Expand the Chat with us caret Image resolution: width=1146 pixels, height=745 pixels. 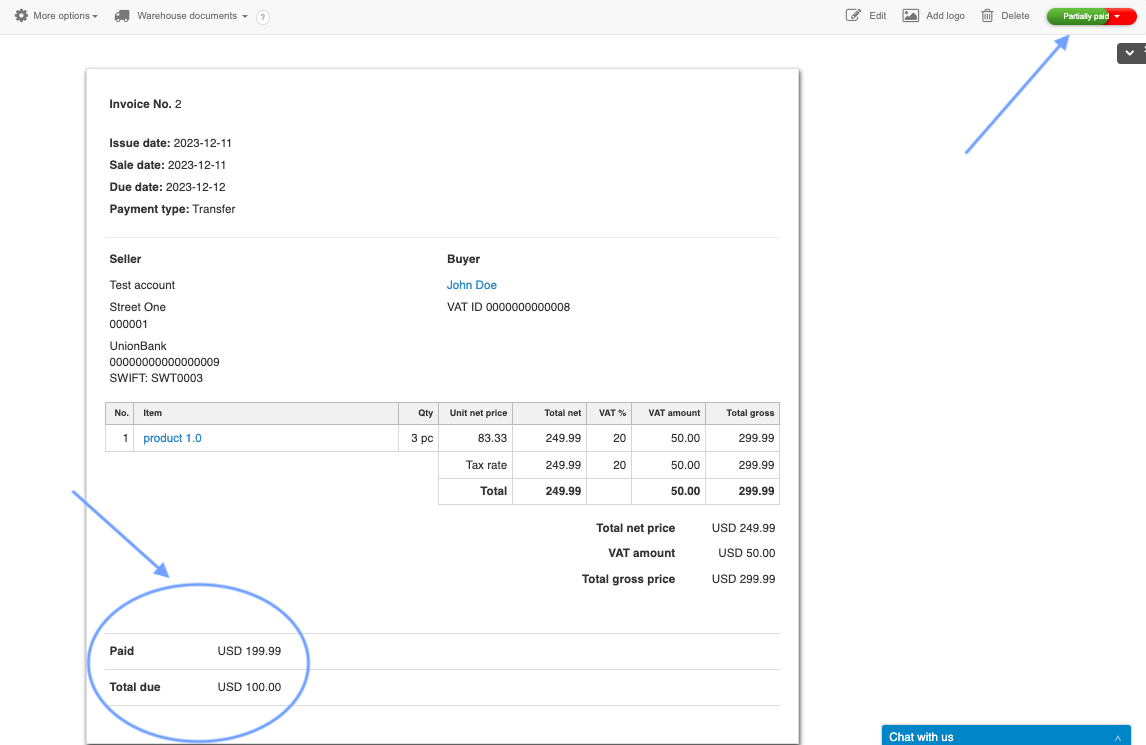tap(1117, 737)
